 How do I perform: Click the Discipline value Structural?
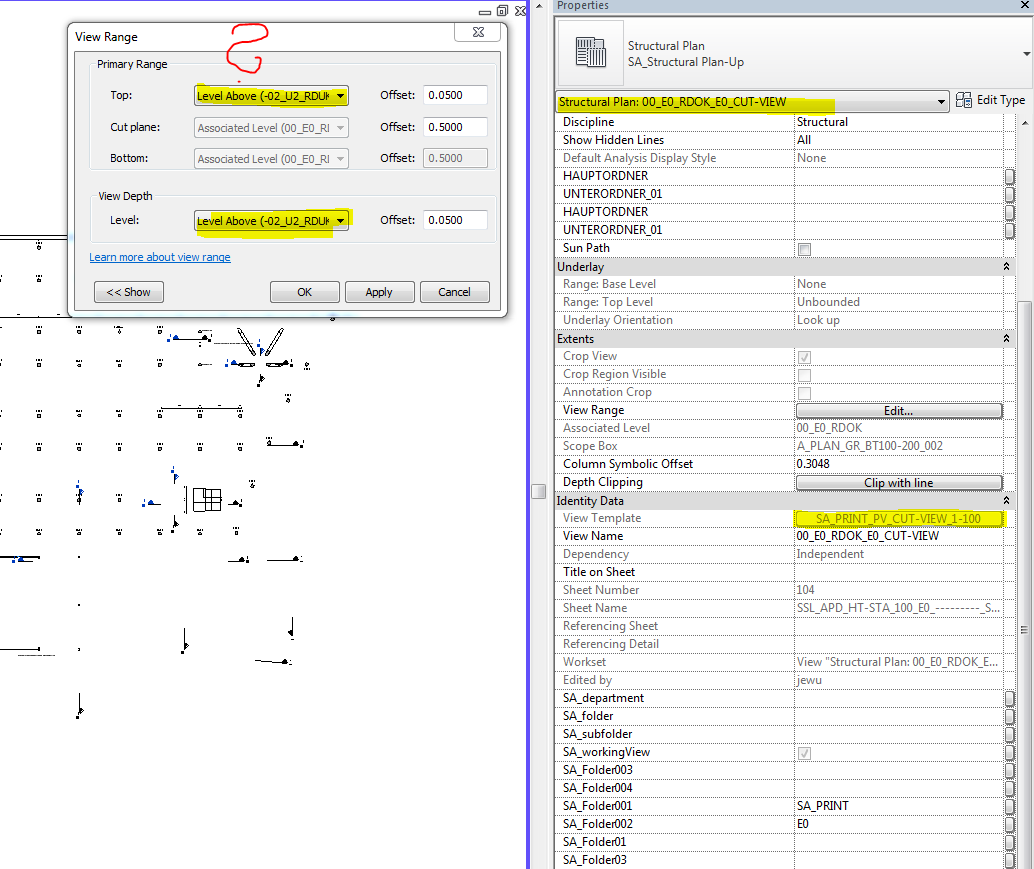tap(822, 122)
